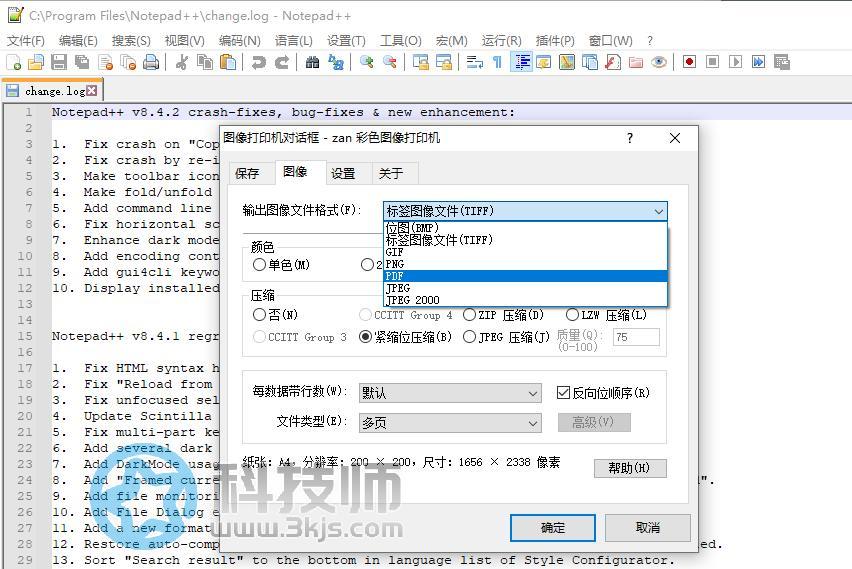Click the Zoom Out magnifier icon
This screenshot has height=569, width=852.
click(x=390, y=62)
